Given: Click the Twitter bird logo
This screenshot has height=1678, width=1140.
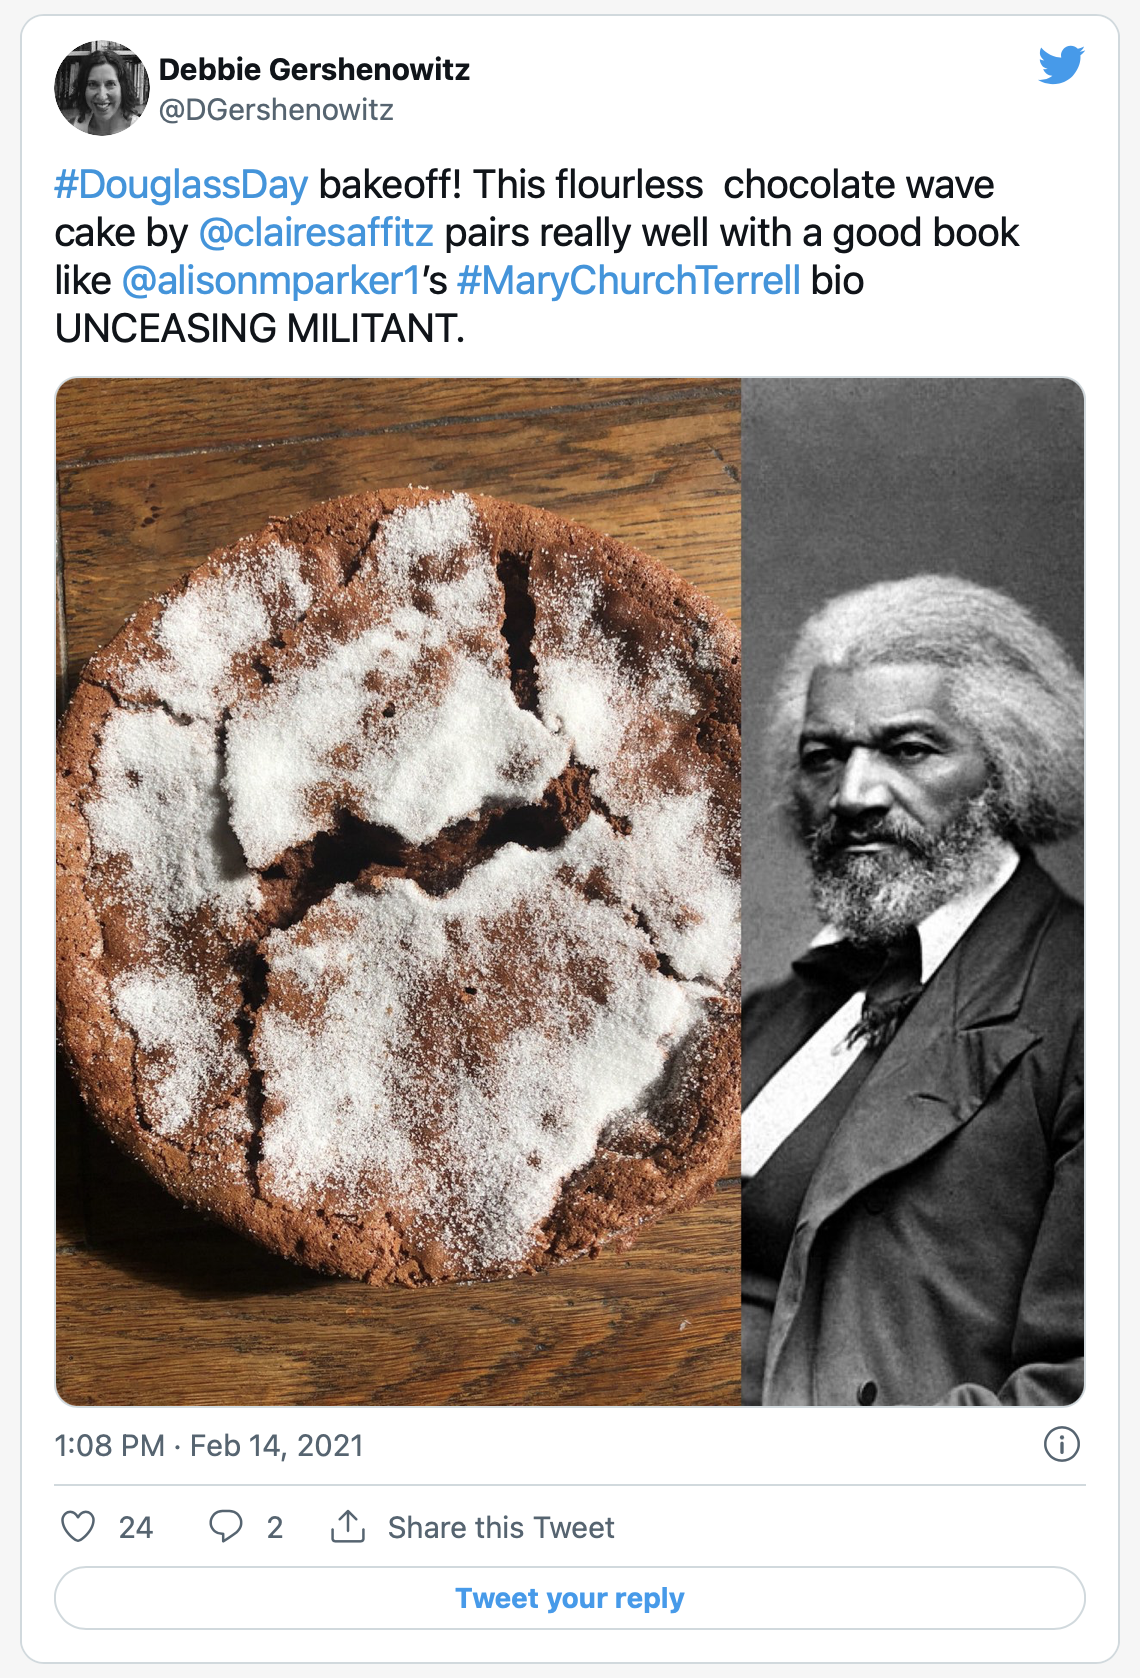Looking at the screenshot, I should coord(1061,65).
